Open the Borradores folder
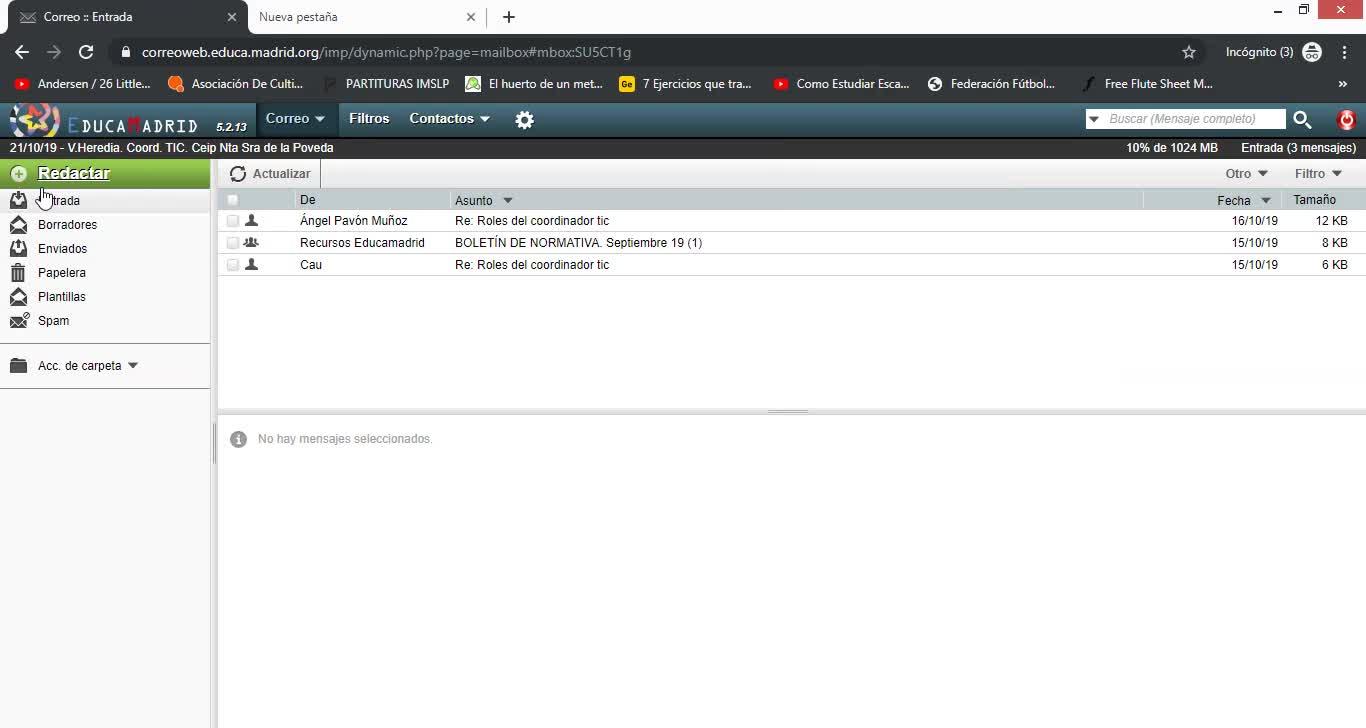Viewport: 1366px width, 728px height. pos(67,225)
